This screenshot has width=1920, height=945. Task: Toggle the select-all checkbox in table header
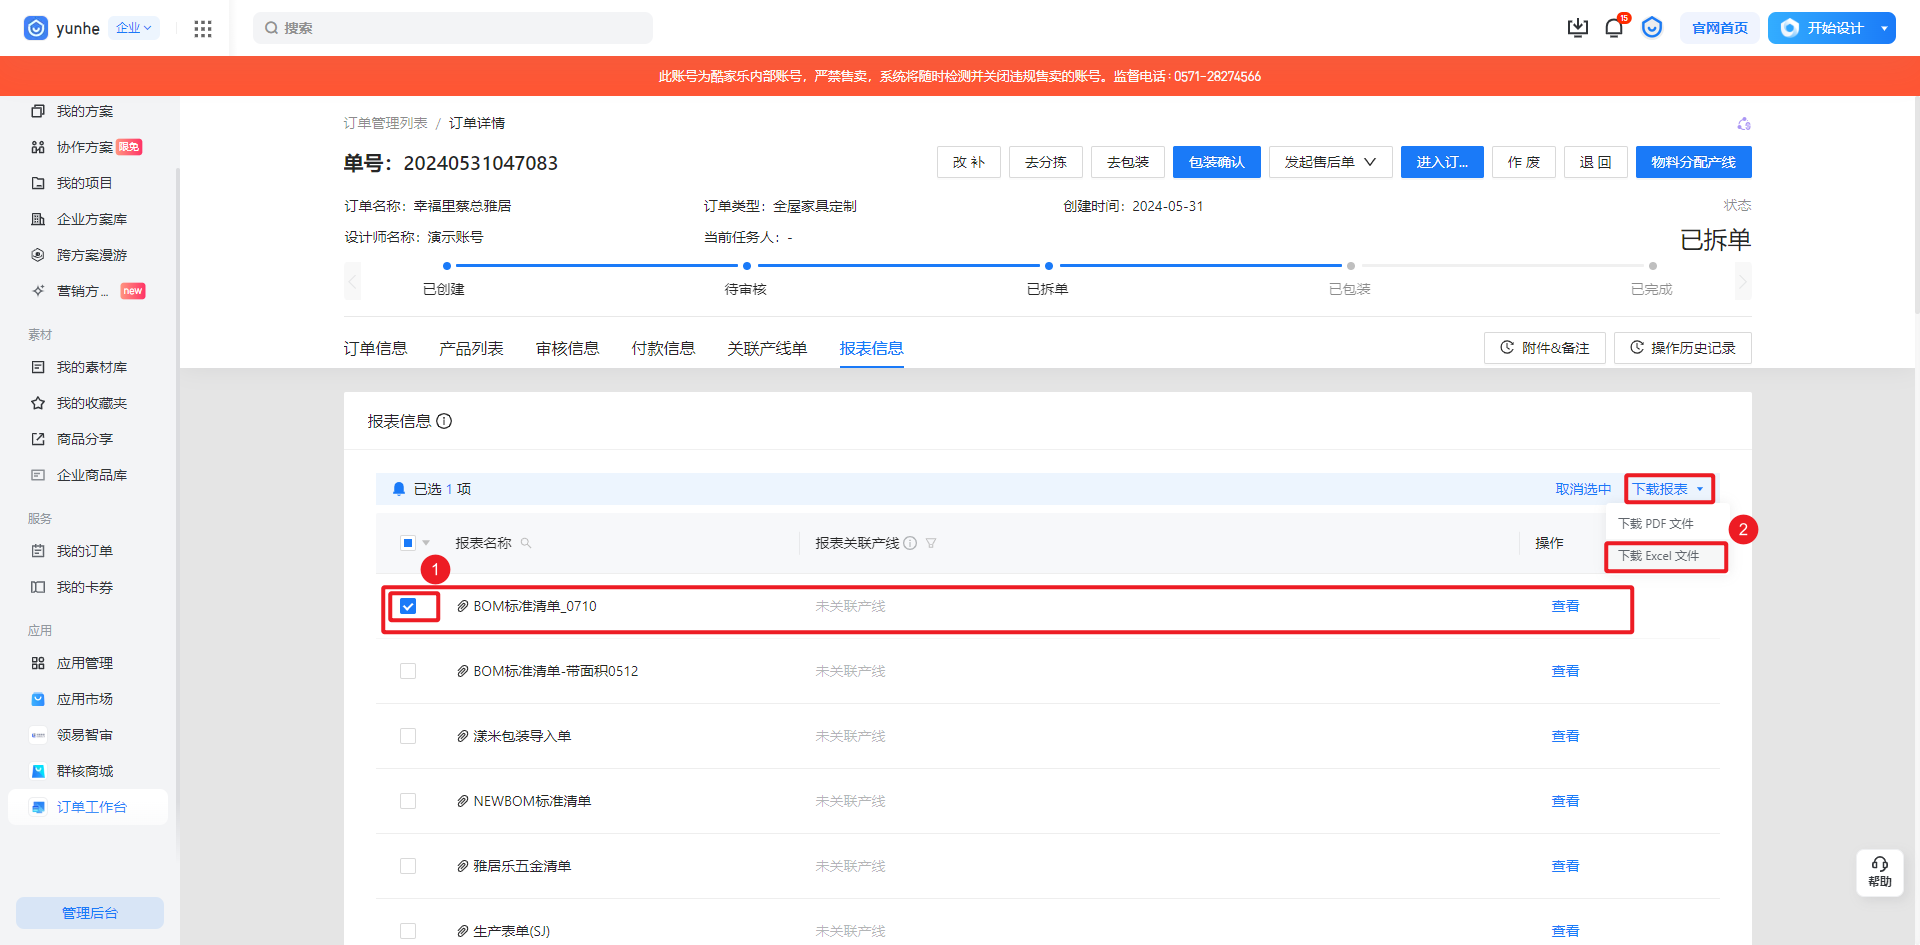click(x=408, y=543)
